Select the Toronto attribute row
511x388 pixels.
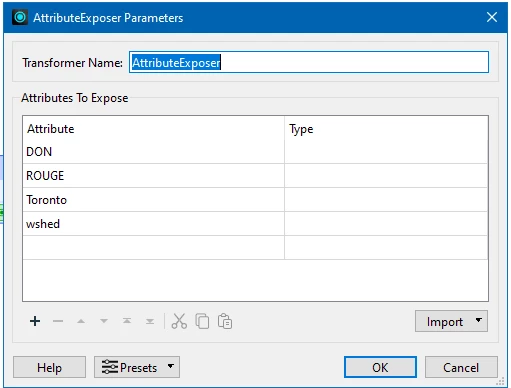[255, 200]
